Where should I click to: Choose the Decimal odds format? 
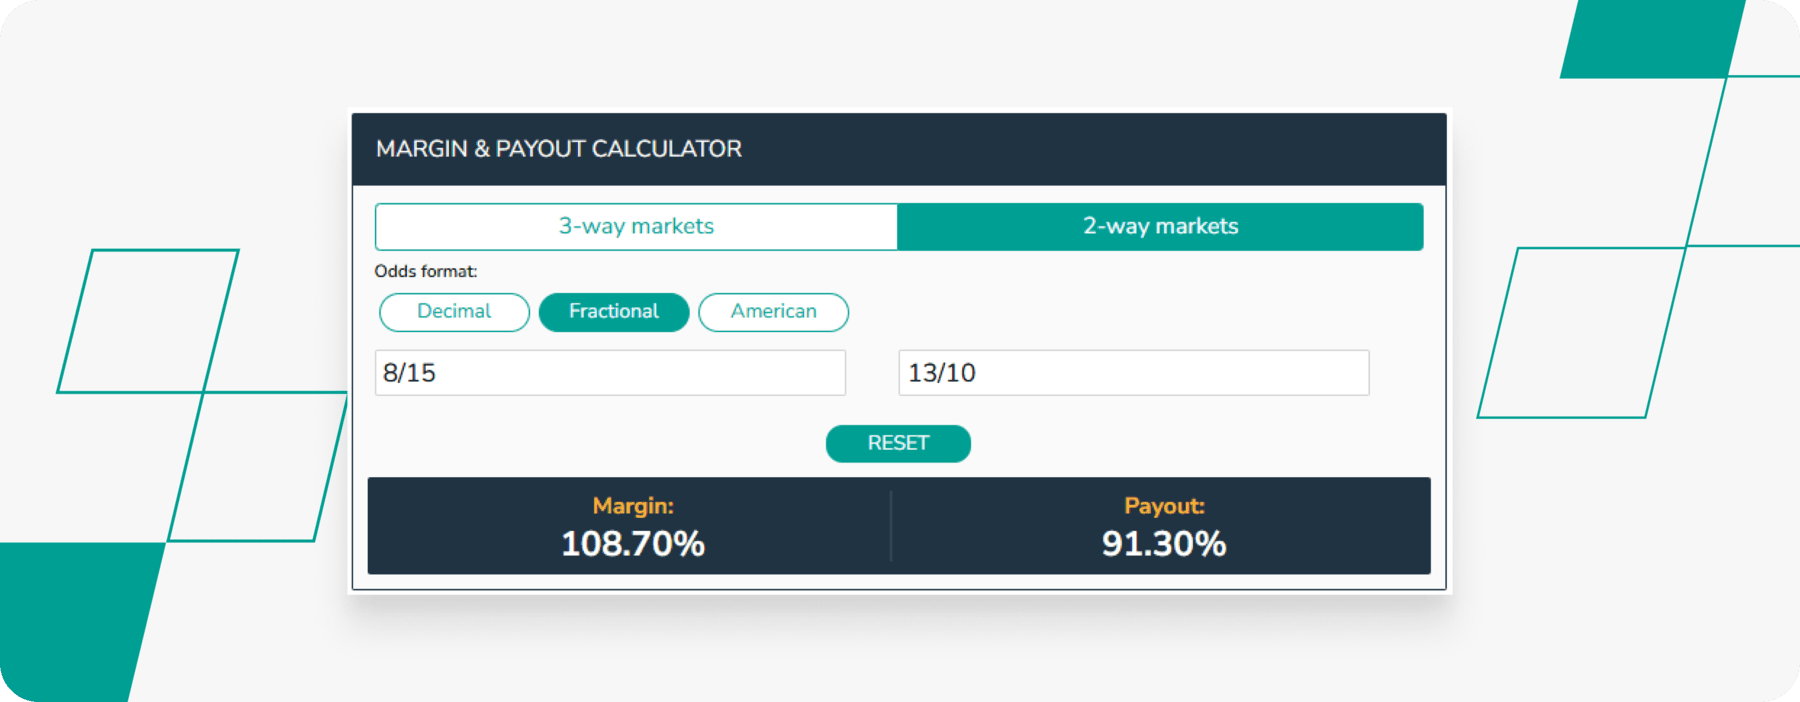click(454, 312)
